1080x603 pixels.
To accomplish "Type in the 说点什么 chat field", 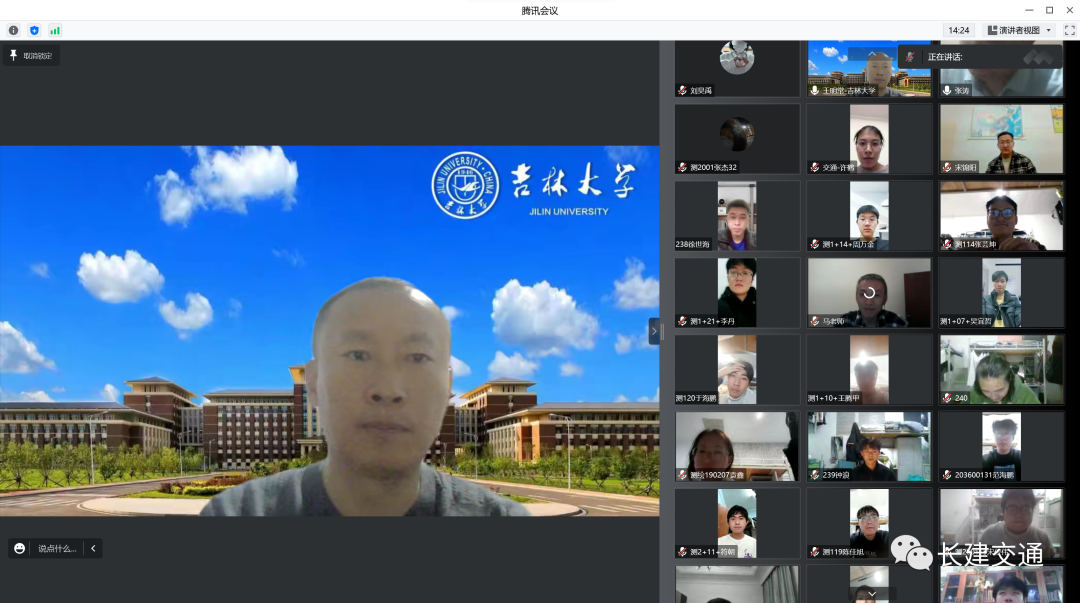I will [x=56, y=548].
